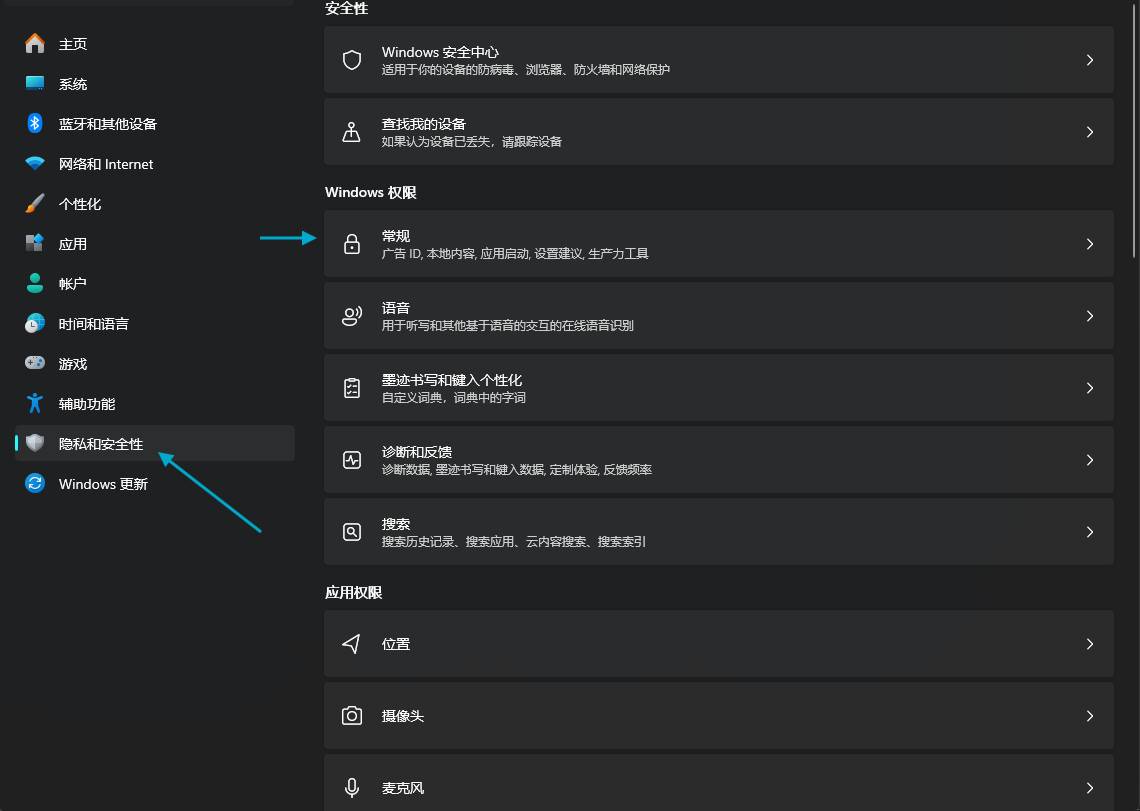Select 辅助功能 in the sidebar

87,404
